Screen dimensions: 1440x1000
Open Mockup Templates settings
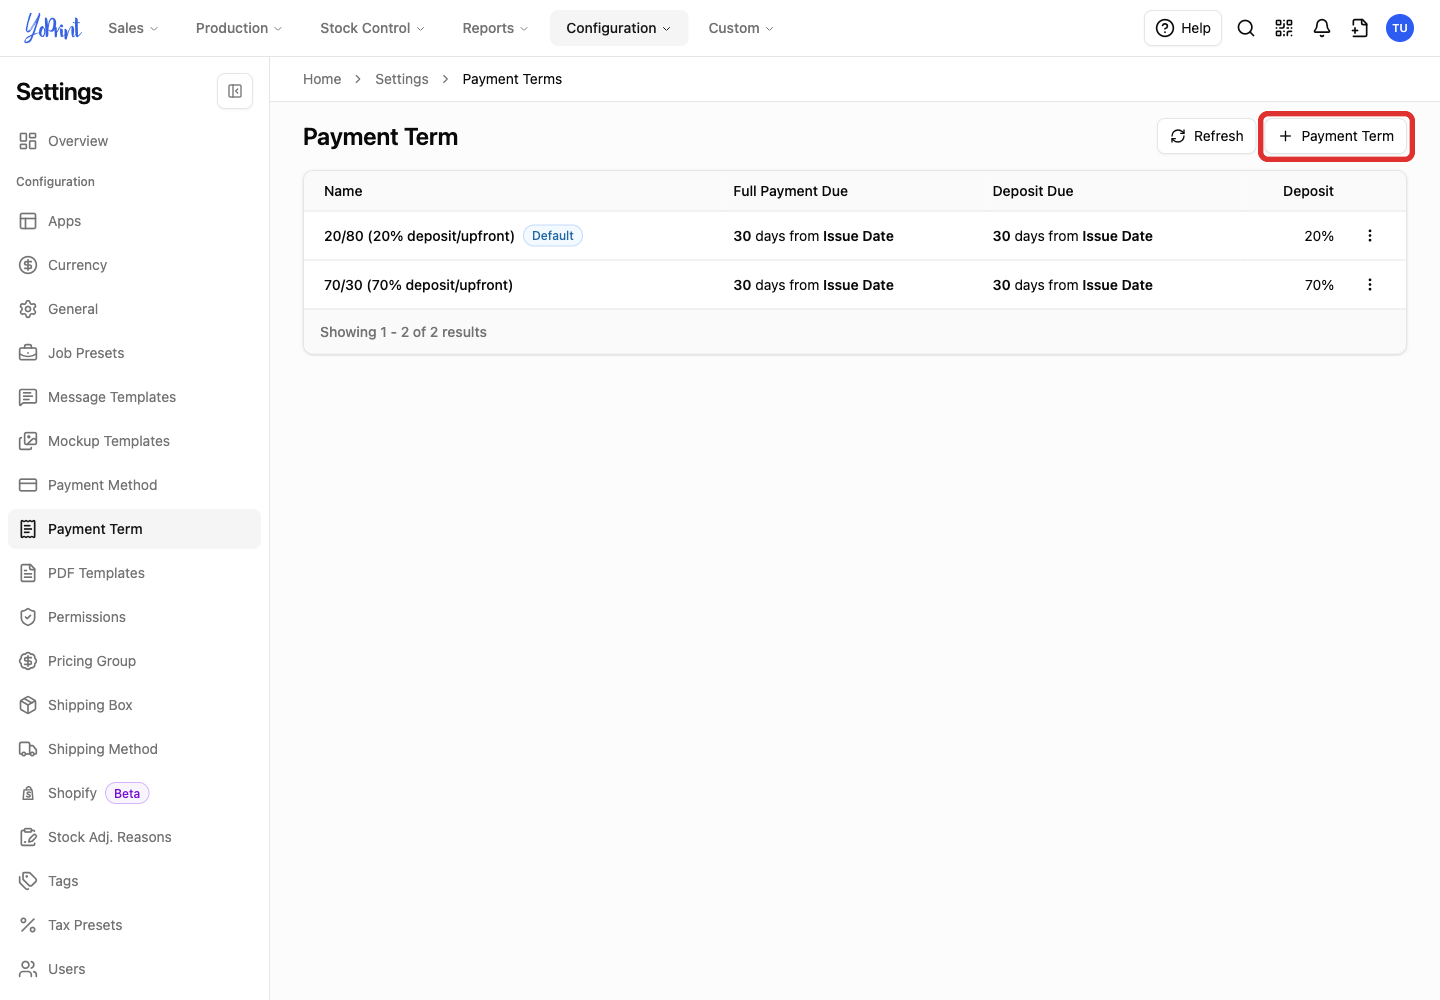pos(134,441)
